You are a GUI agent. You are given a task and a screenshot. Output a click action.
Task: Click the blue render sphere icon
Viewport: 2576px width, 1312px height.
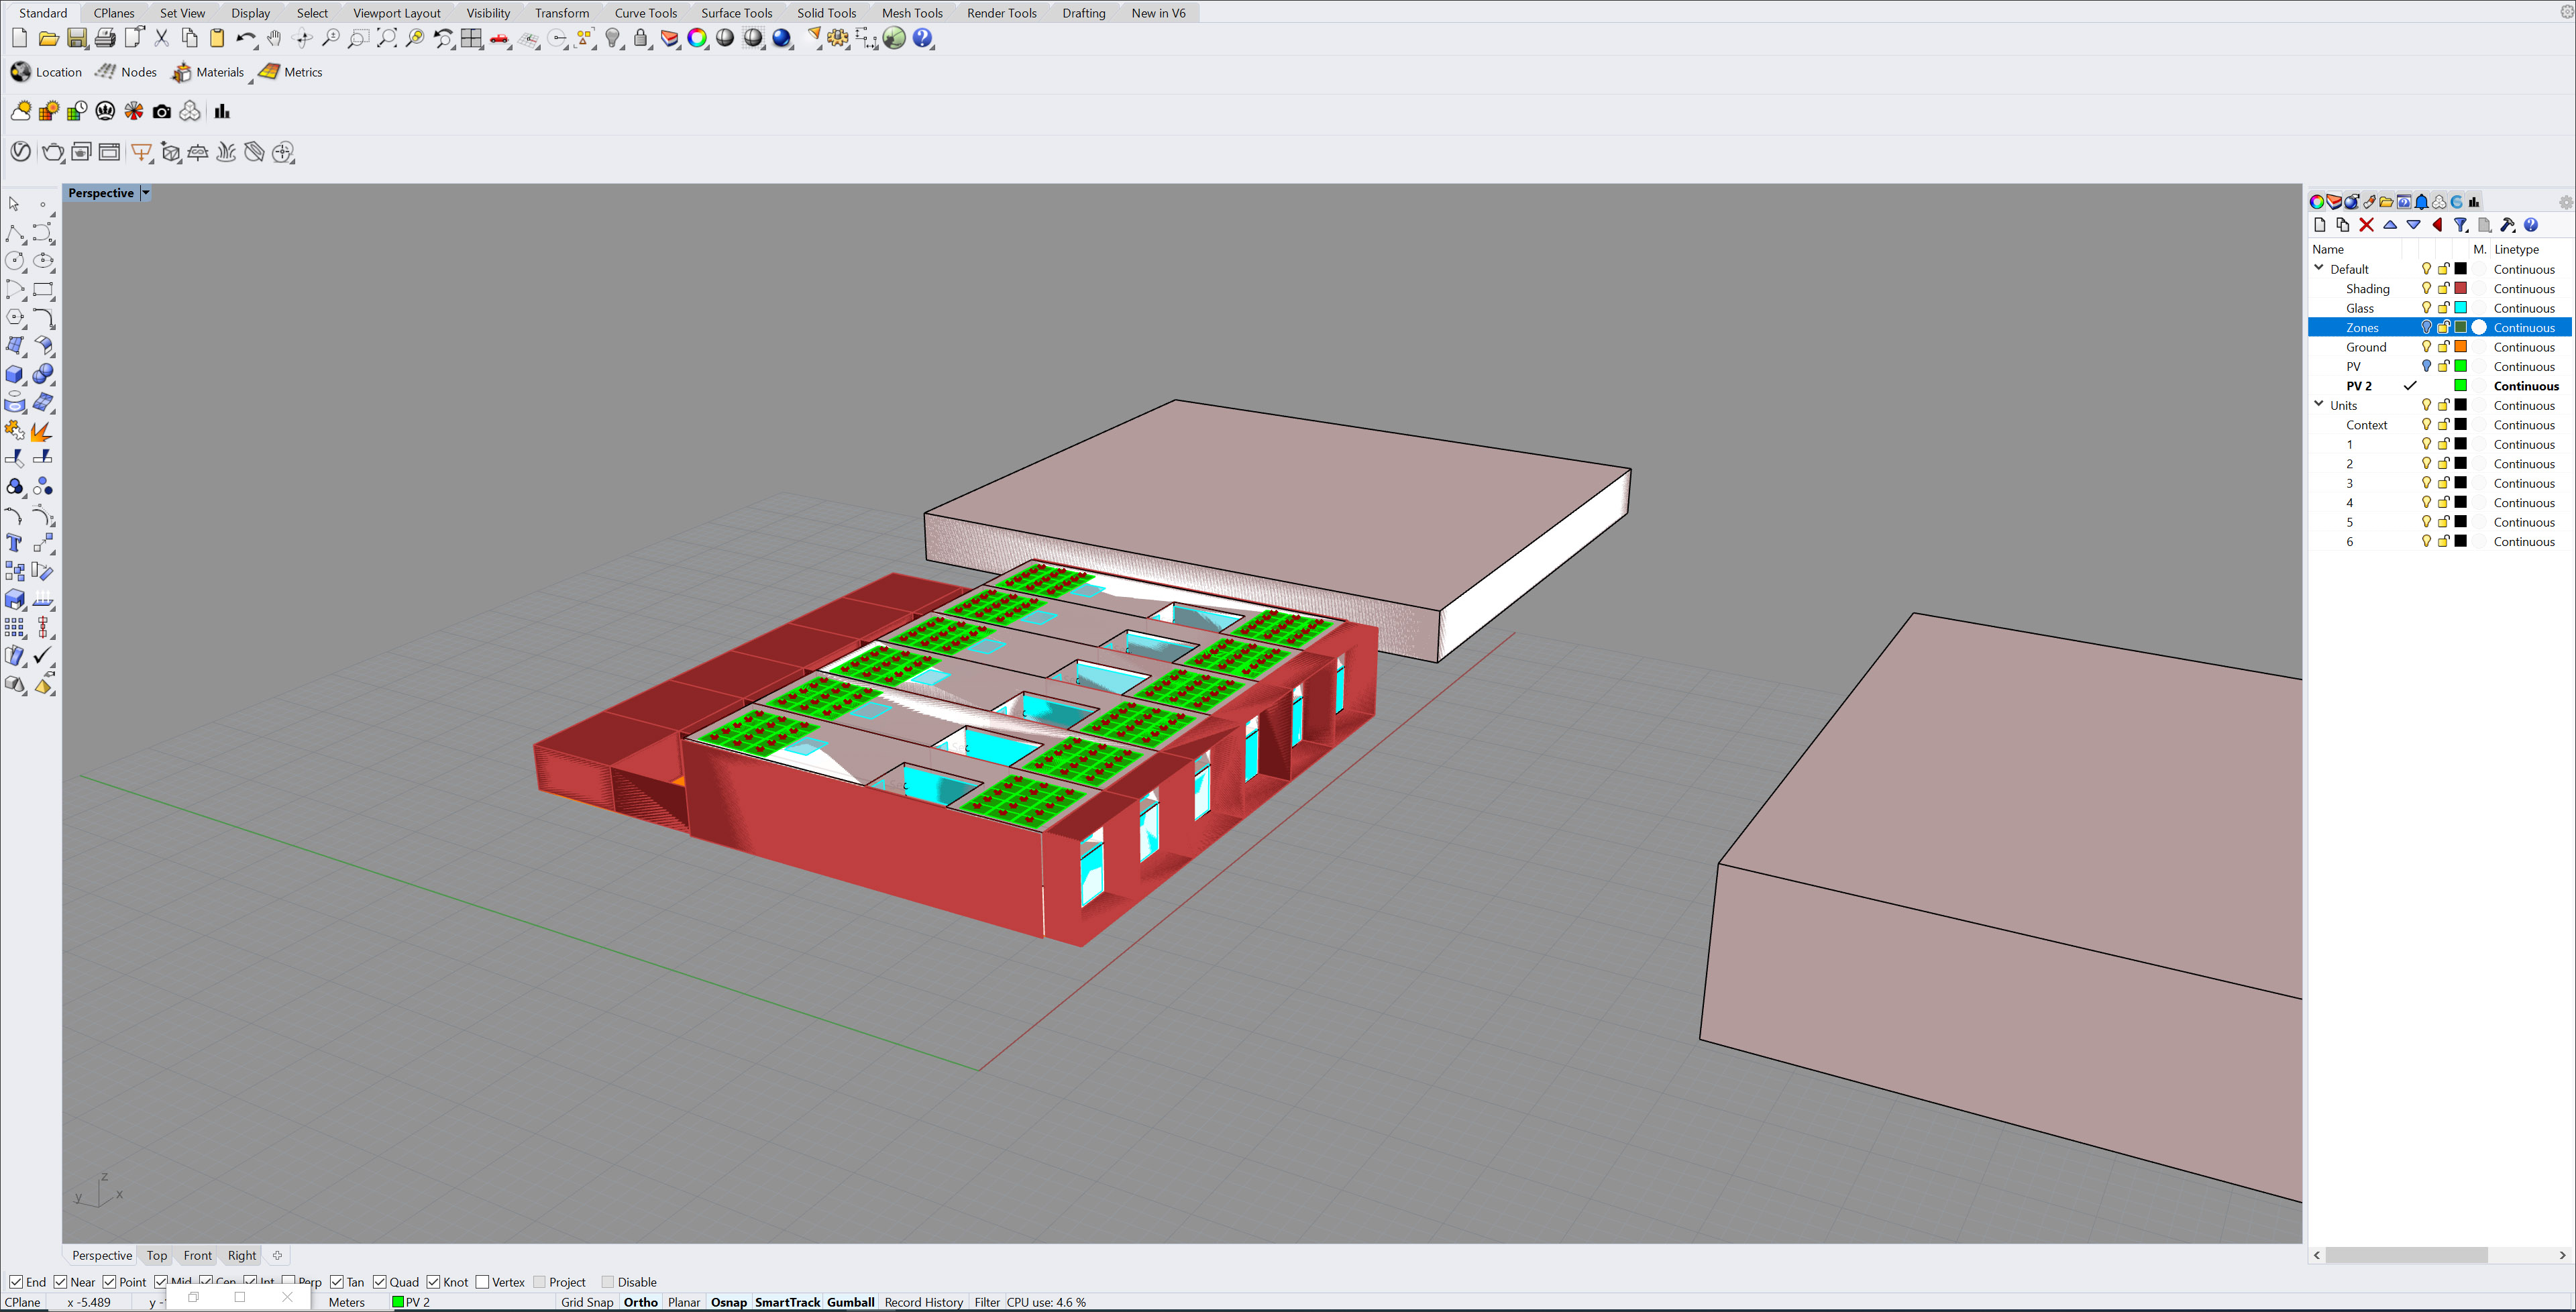[x=782, y=38]
